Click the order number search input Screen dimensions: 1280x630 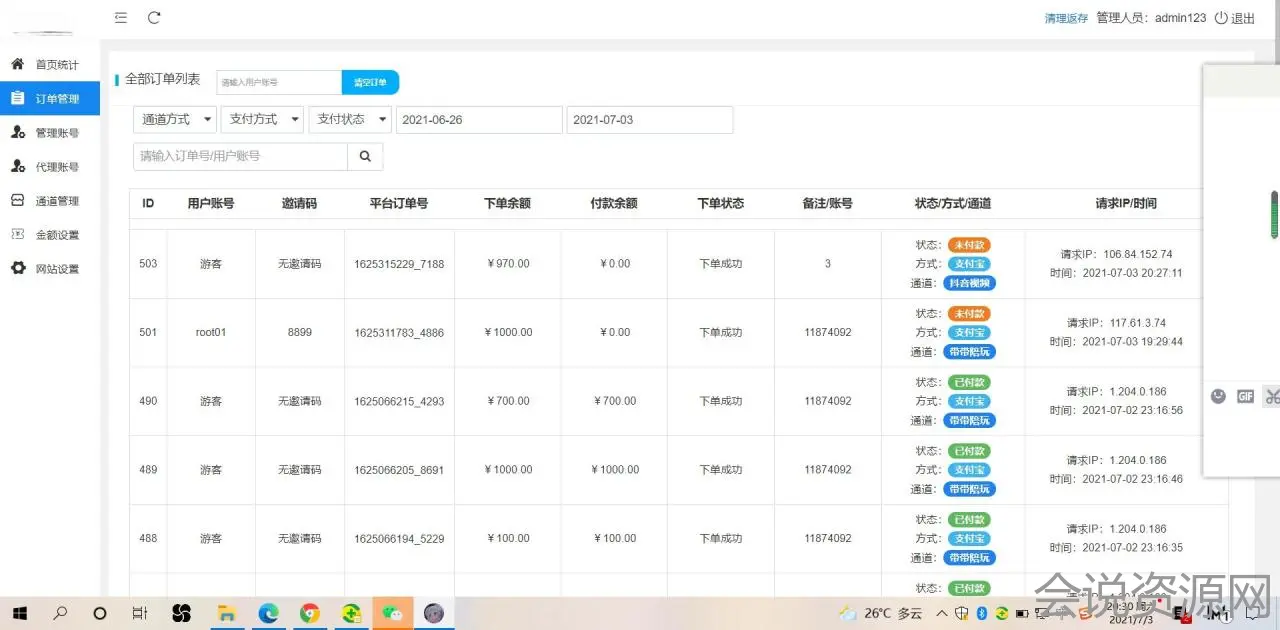[240, 156]
